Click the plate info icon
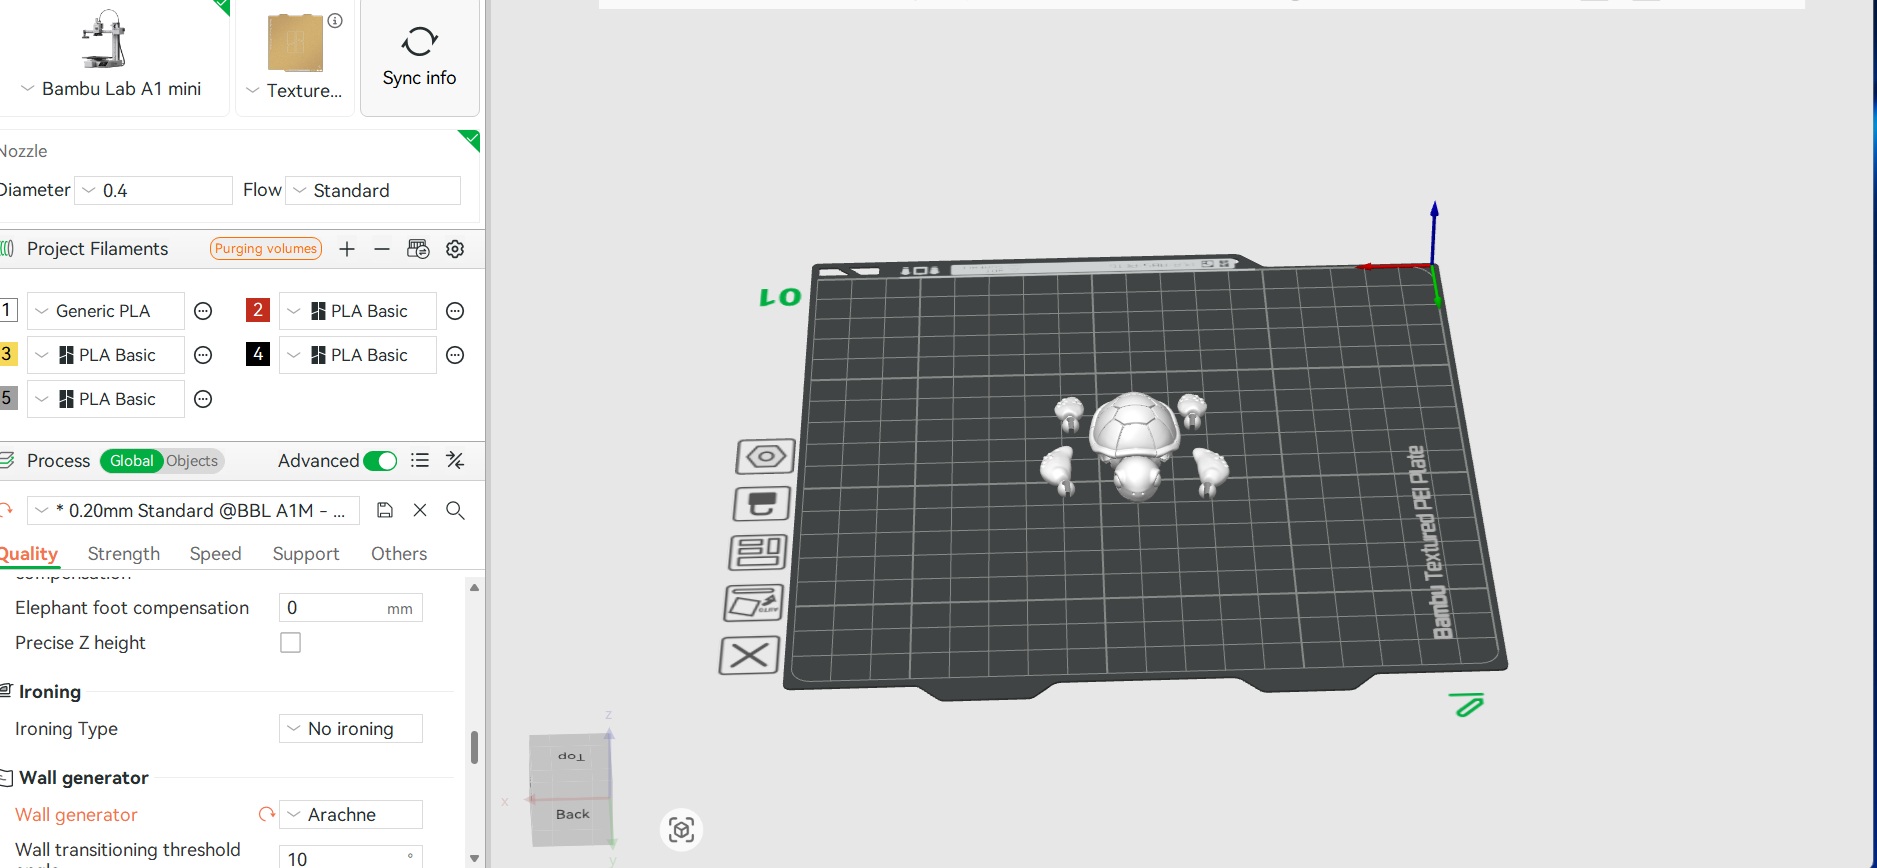 [336, 21]
